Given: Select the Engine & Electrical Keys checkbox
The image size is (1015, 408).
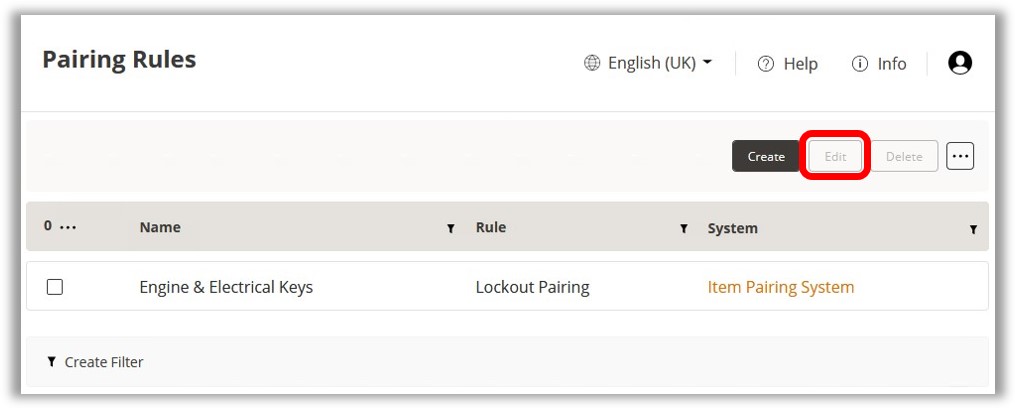Looking at the screenshot, I should (55, 287).
